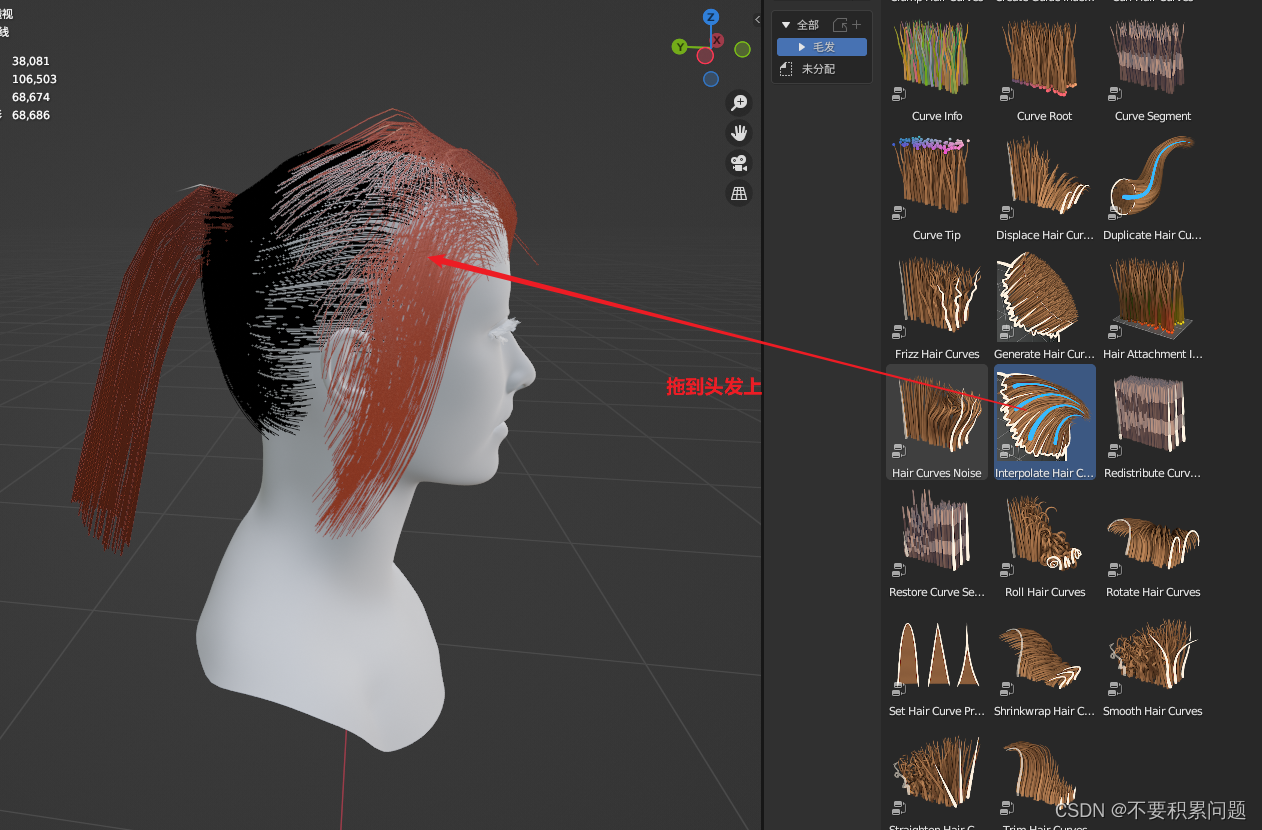Click the 106,503 statistics value
Image resolution: width=1262 pixels, height=830 pixels.
coord(34,79)
